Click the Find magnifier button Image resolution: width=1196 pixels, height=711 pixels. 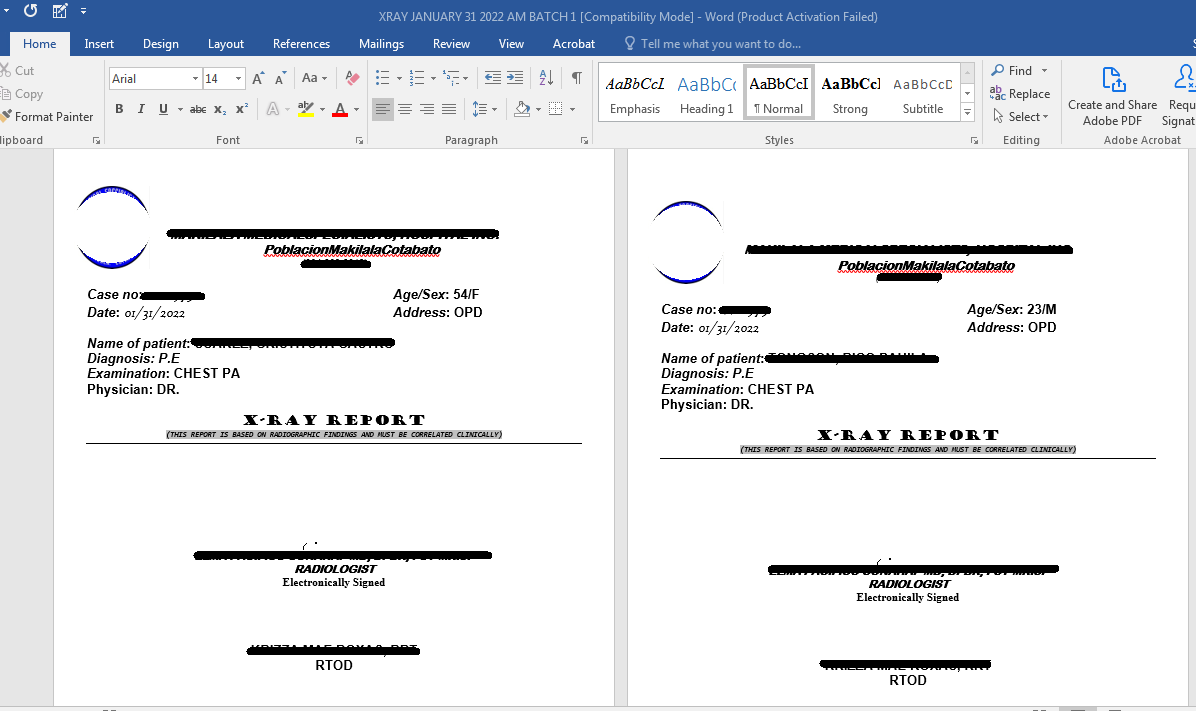click(x=1011, y=70)
